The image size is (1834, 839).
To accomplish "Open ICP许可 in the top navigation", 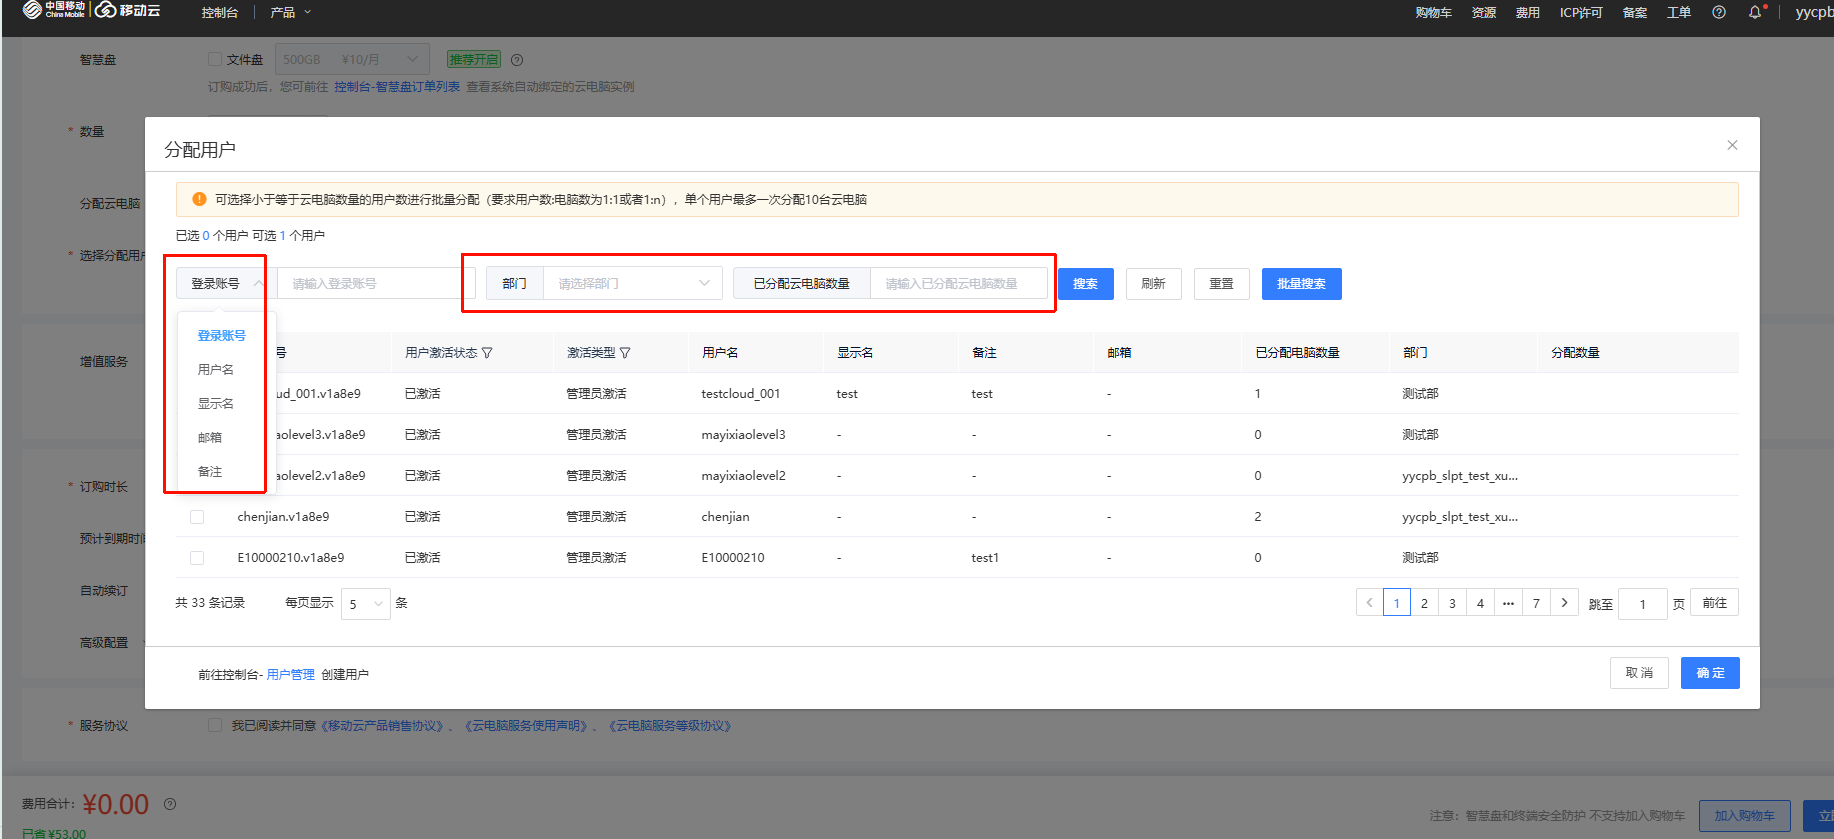I will tap(1581, 13).
